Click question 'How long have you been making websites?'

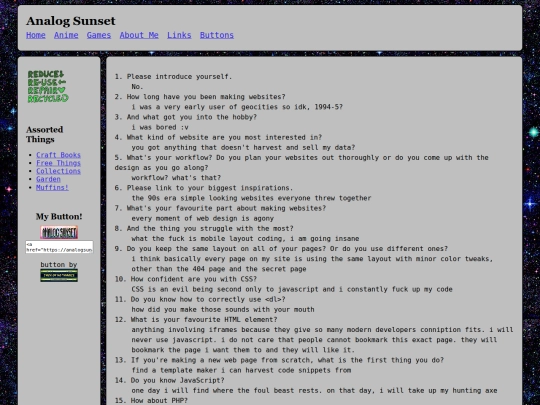(x=206, y=97)
